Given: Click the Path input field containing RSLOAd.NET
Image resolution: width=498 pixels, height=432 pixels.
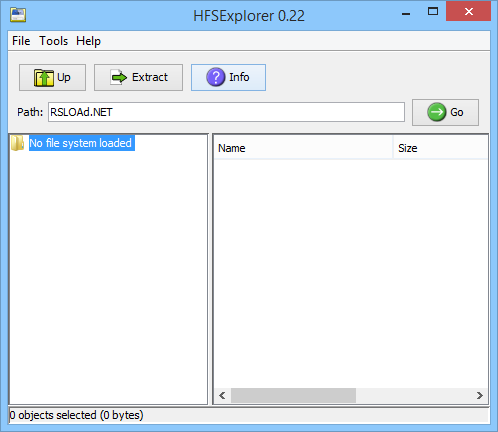Looking at the screenshot, I should tap(226, 112).
